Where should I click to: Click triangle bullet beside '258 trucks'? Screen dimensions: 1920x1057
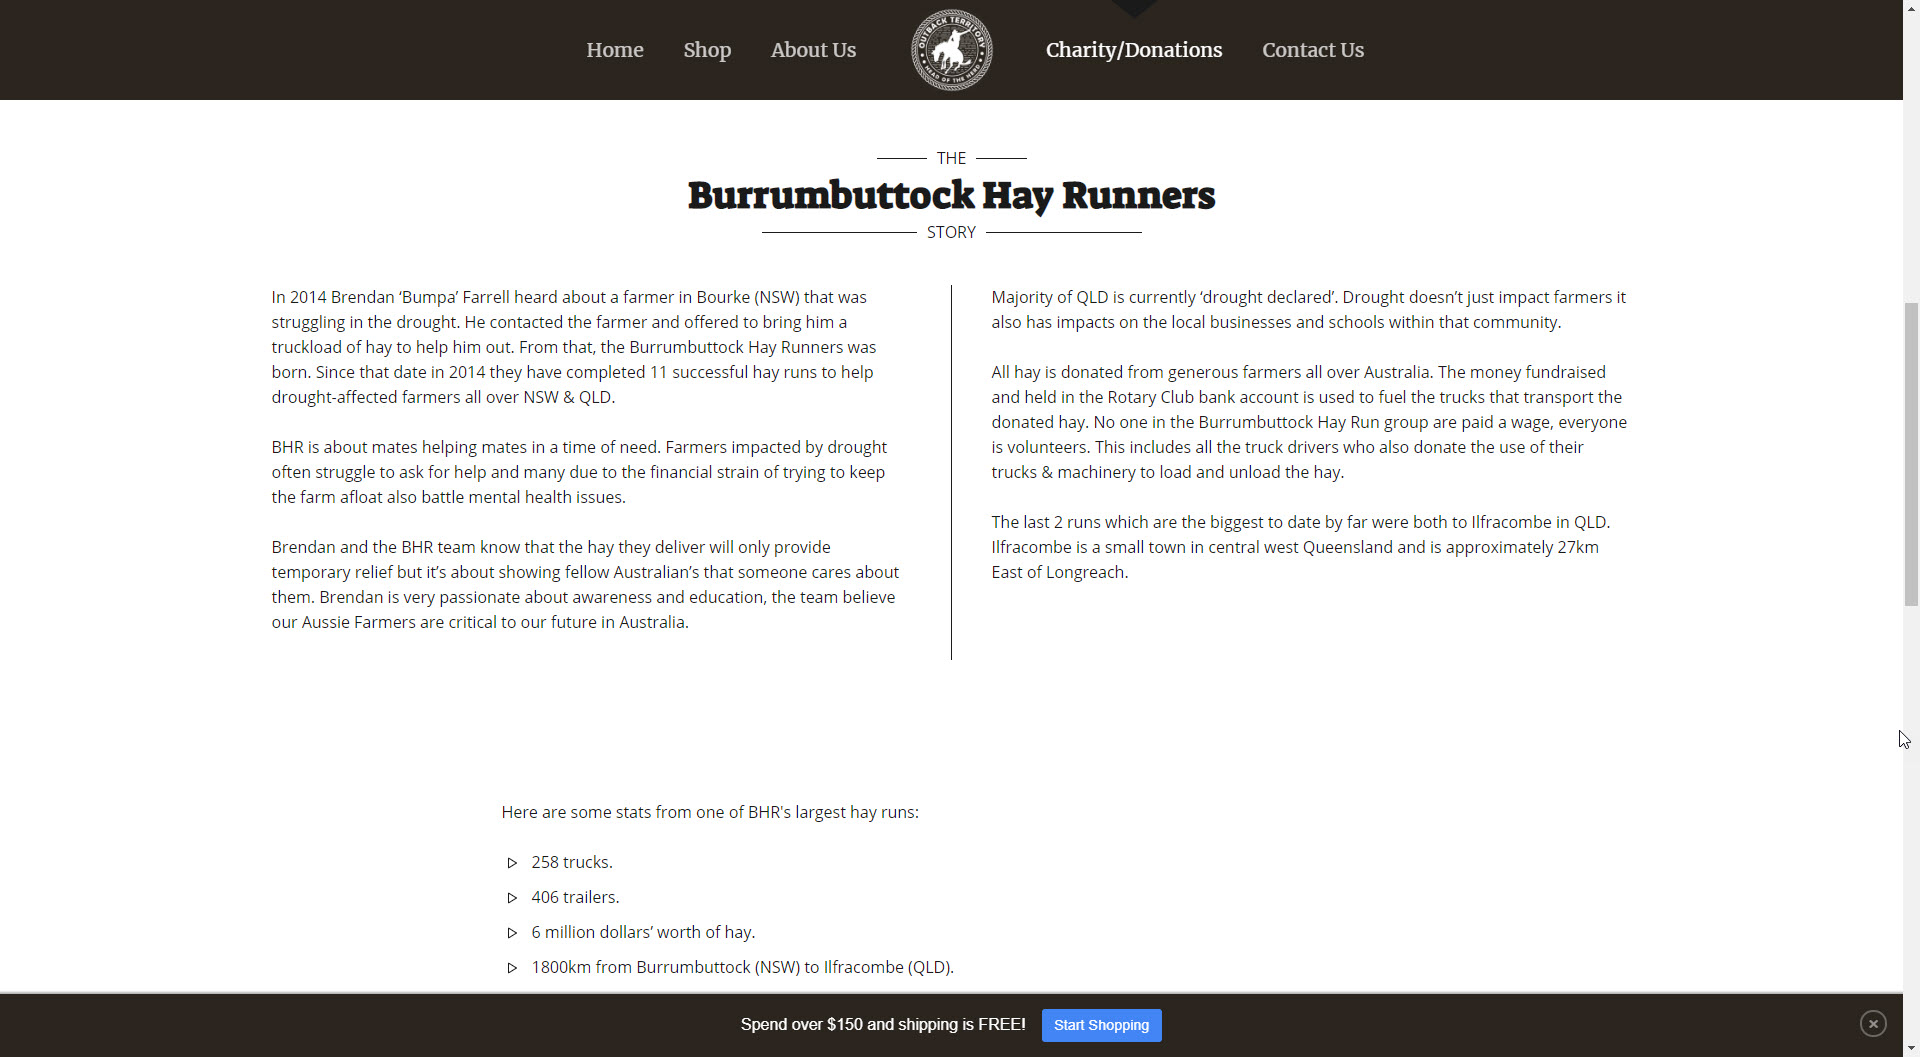tap(512, 863)
